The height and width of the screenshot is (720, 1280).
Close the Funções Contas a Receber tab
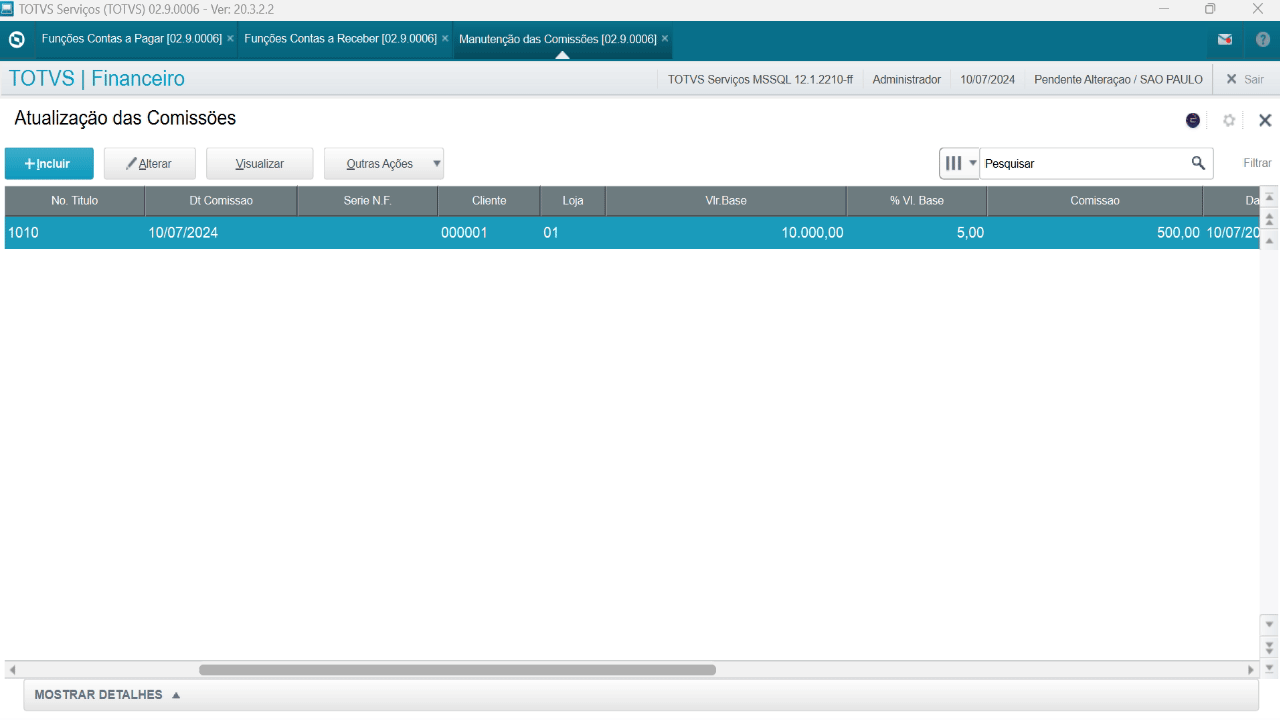pyautogui.click(x=445, y=38)
